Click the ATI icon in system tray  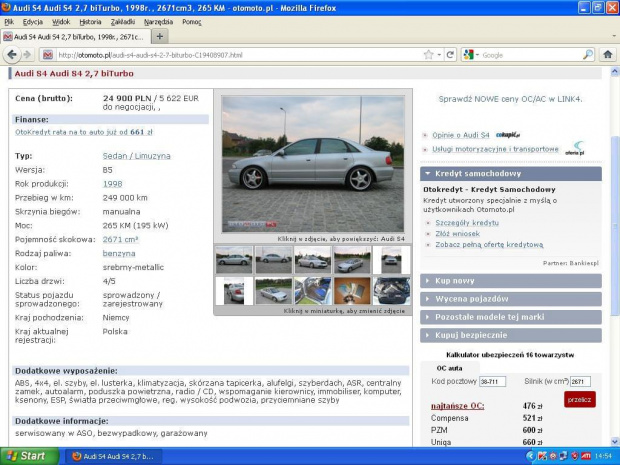pos(586,456)
